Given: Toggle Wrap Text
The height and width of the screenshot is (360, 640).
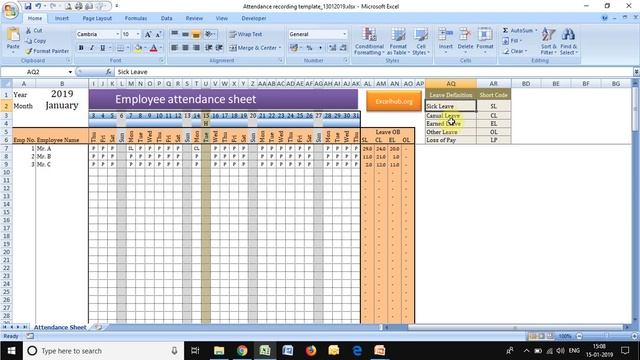Looking at the screenshot, I should coord(246,34).
